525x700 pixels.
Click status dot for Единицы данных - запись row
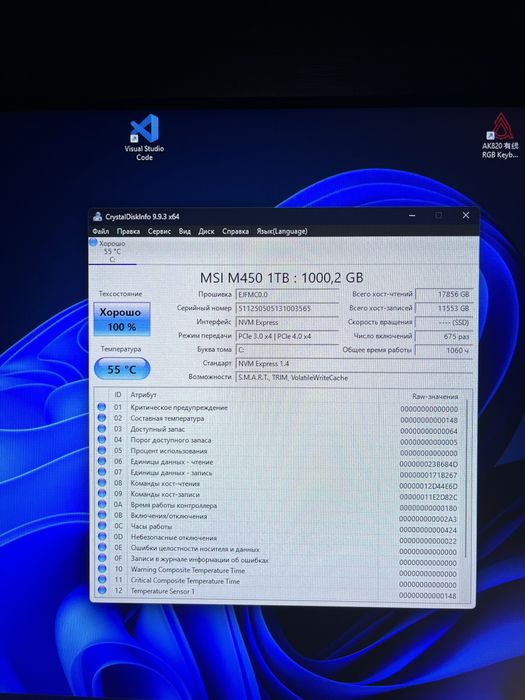tap(102, 472)
